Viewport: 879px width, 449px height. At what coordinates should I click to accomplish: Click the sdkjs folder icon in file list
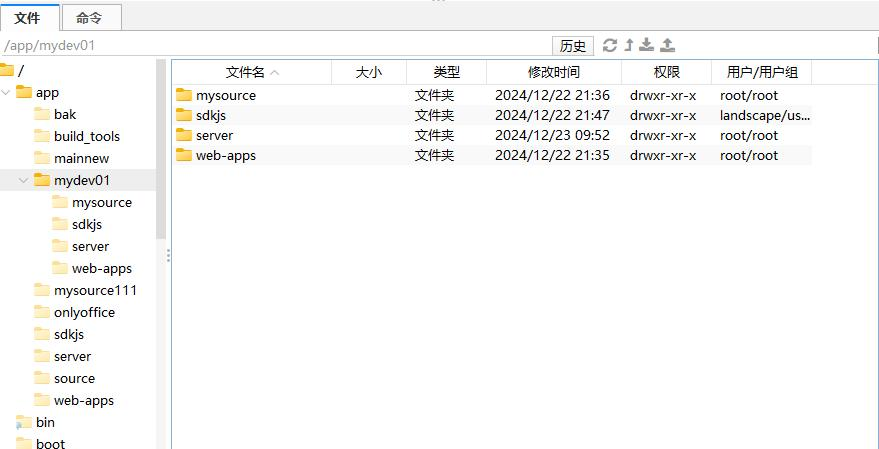184,115
